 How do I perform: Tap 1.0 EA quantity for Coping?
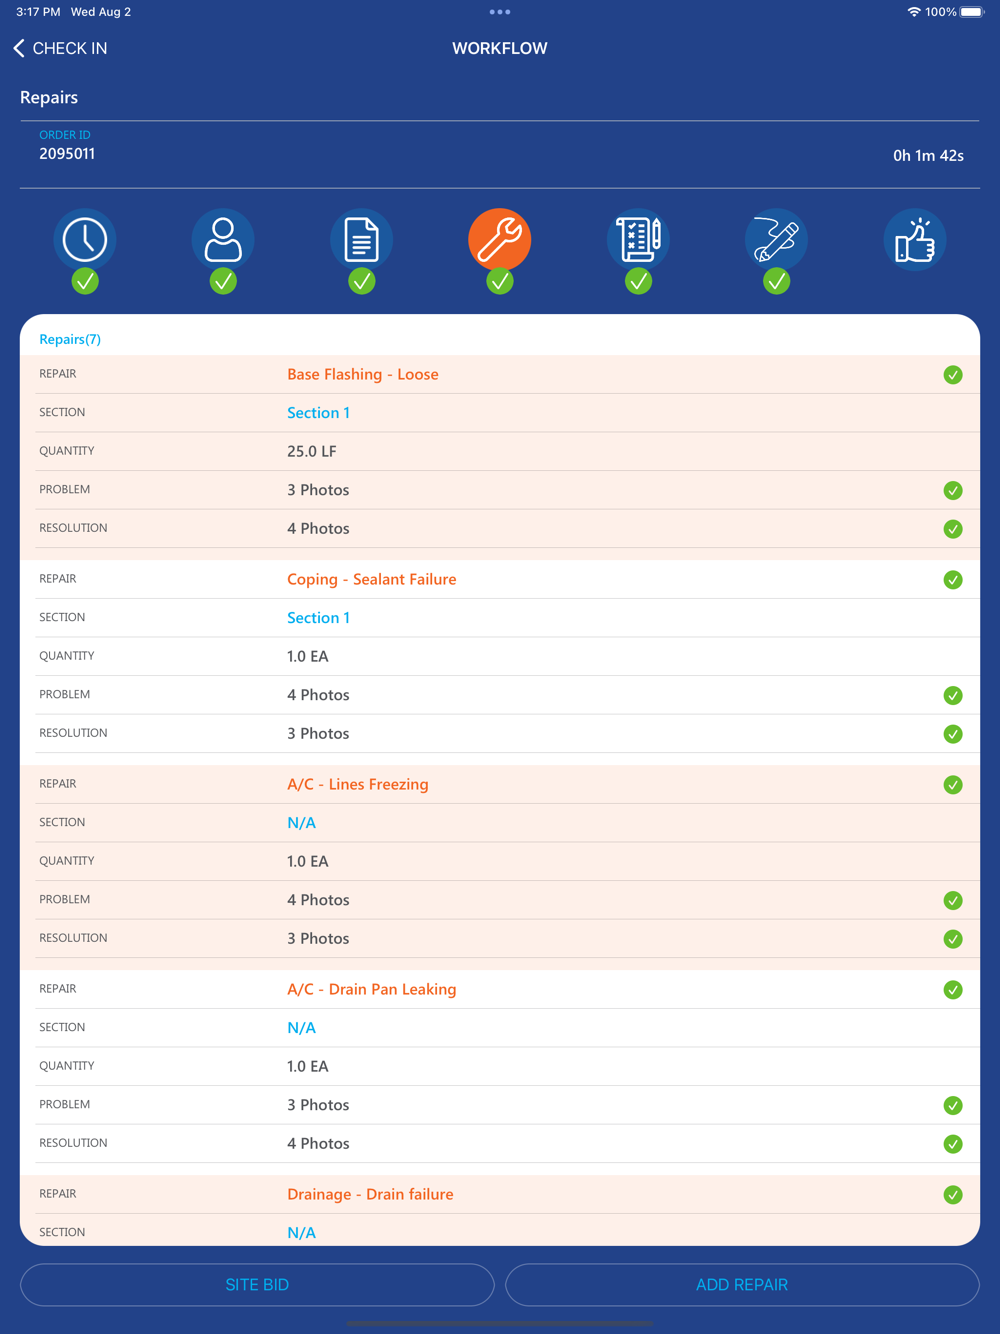click(x=308, y=657)
